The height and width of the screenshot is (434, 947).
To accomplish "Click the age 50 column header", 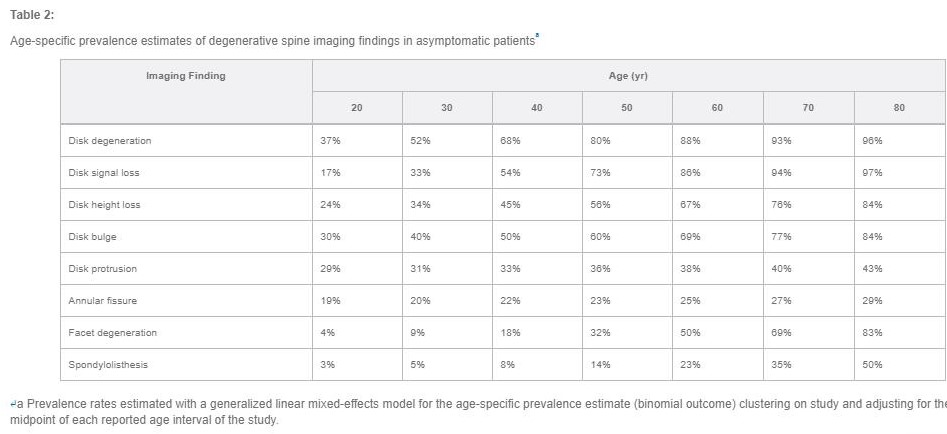I will click(x=627, y=108).
